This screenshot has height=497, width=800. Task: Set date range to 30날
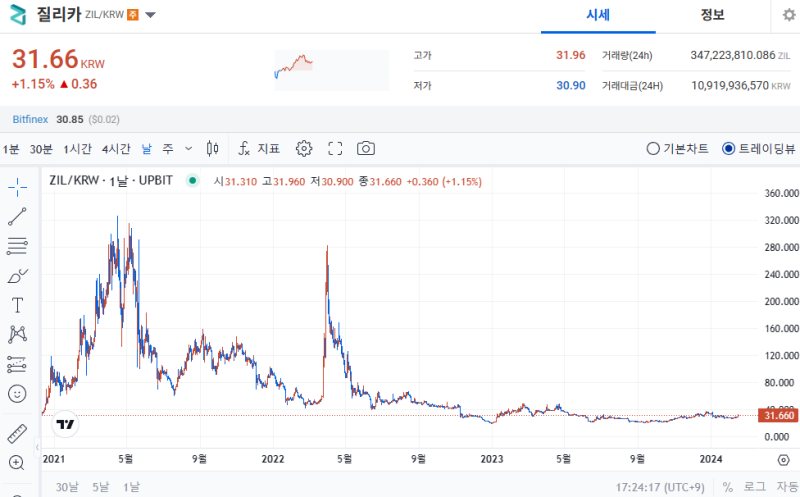point(67,487)
